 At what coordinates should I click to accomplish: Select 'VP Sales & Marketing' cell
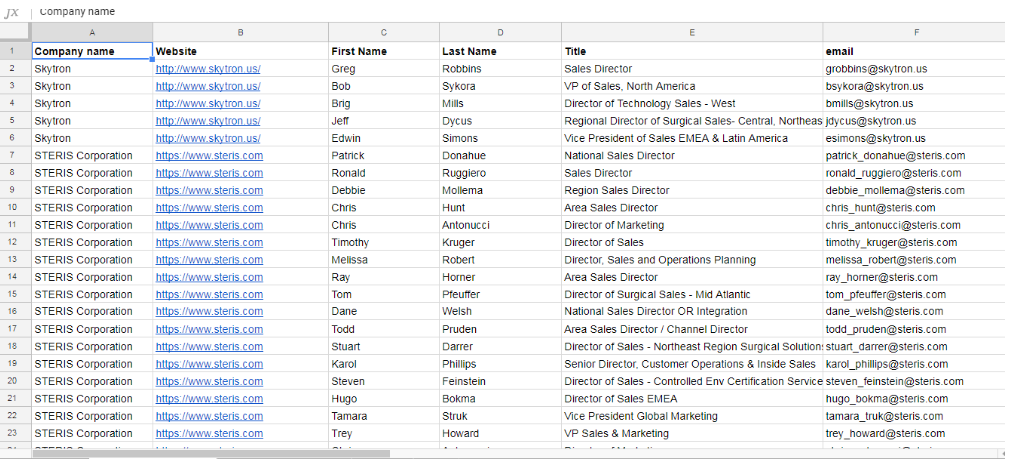[x=692, y=433]
